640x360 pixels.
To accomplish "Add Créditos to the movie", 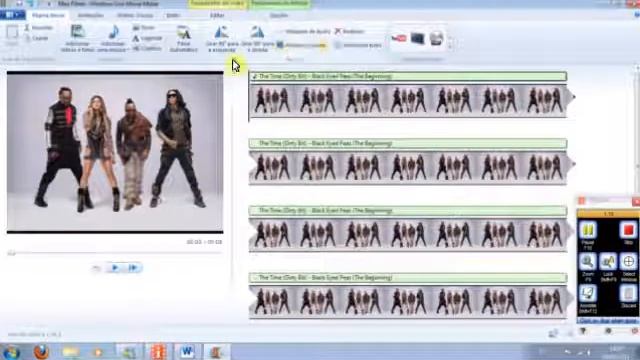I will [x=147, y=48].
